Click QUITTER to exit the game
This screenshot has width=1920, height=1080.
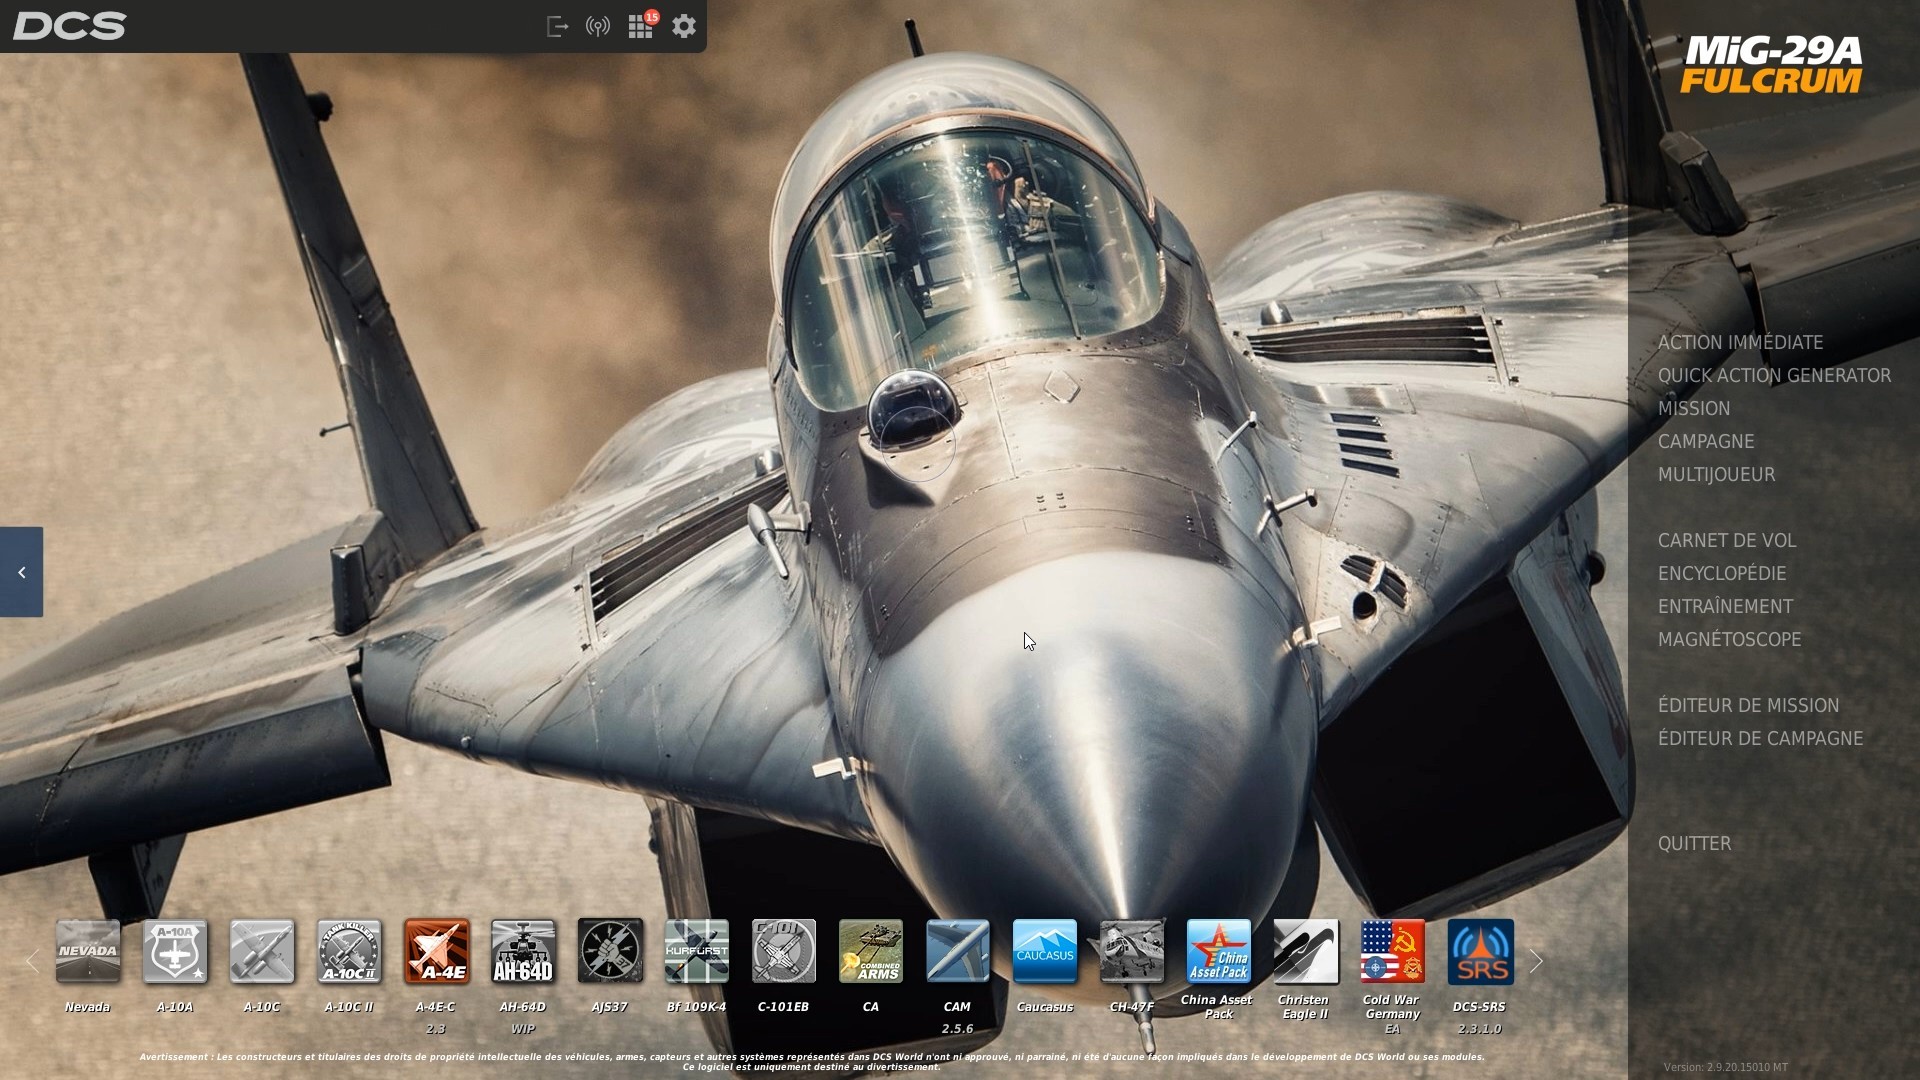click(1694, 844)
